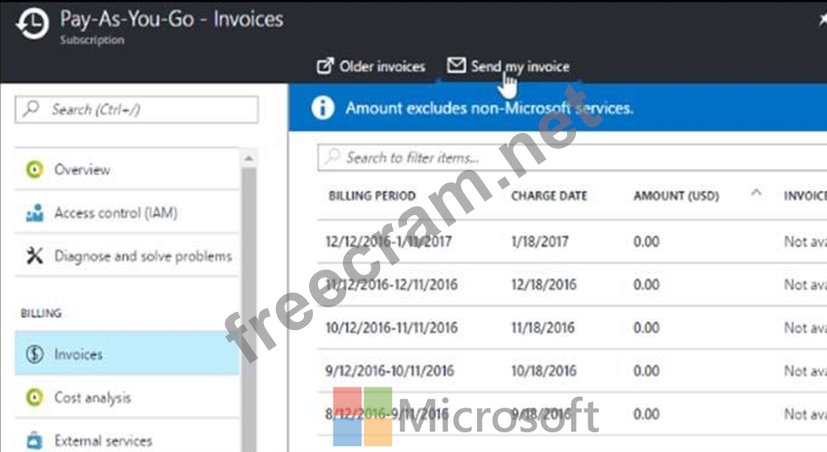The image size is (827, 452).
Task: Click the Older invoices button
Action: (371, 66)
